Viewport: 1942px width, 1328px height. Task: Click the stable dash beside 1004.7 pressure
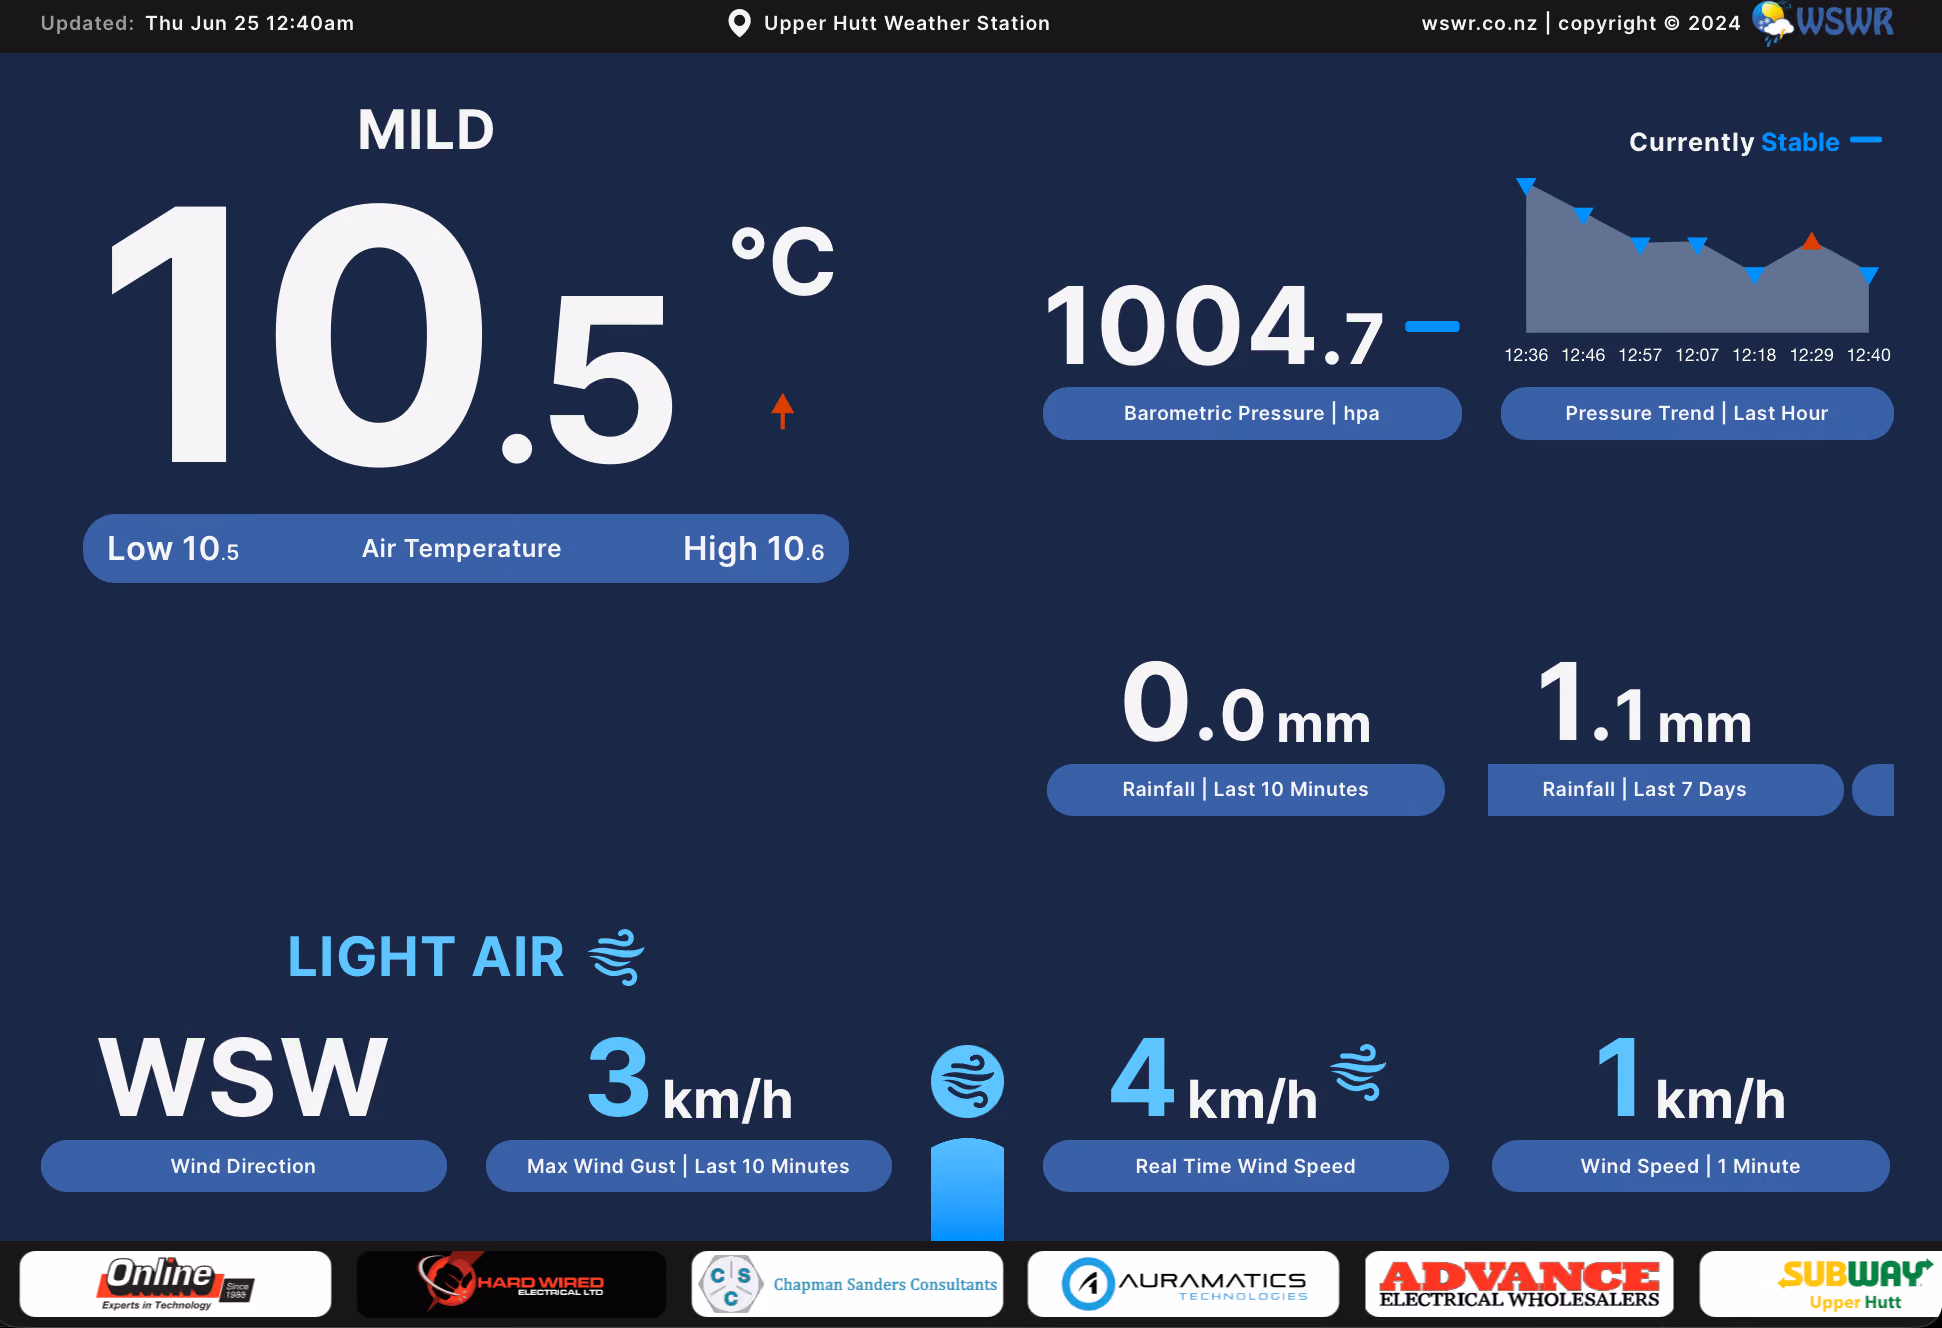tap(1432, 327)
